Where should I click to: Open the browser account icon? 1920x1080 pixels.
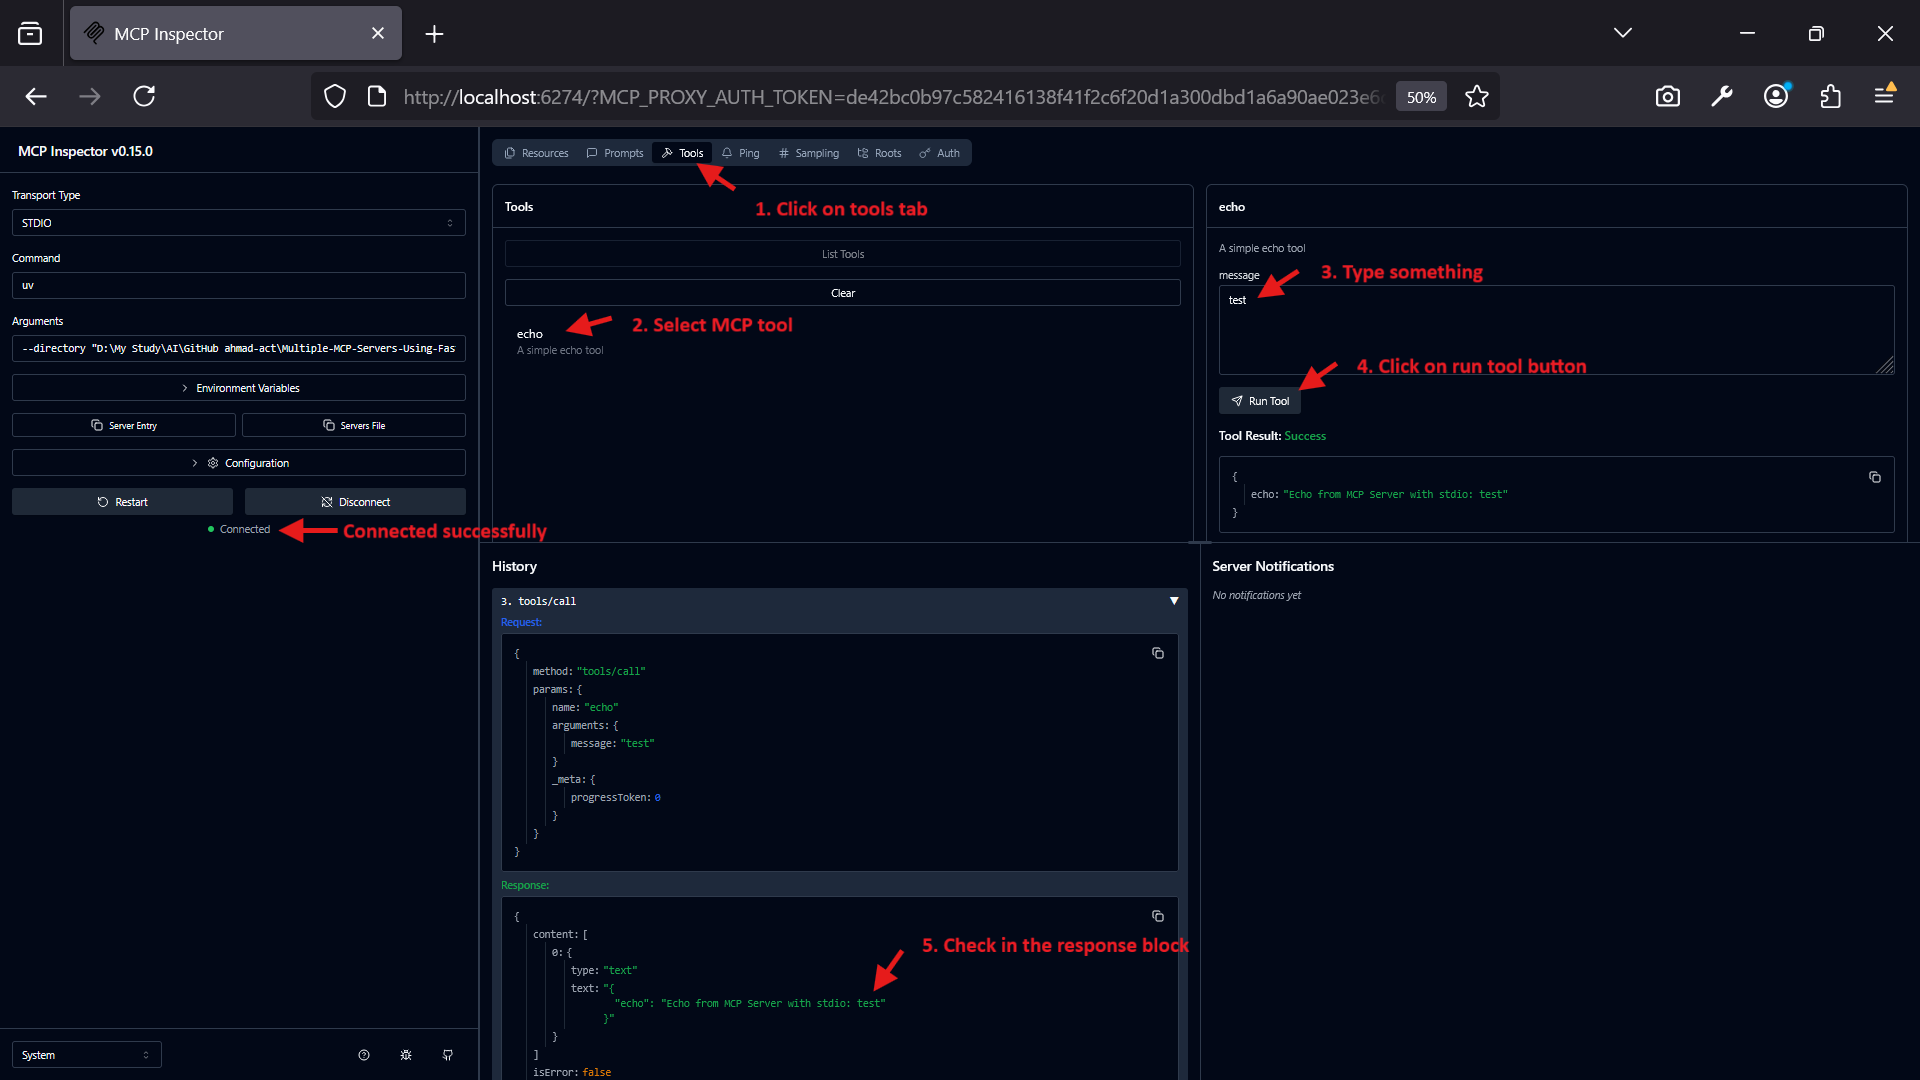[1777, 96]
